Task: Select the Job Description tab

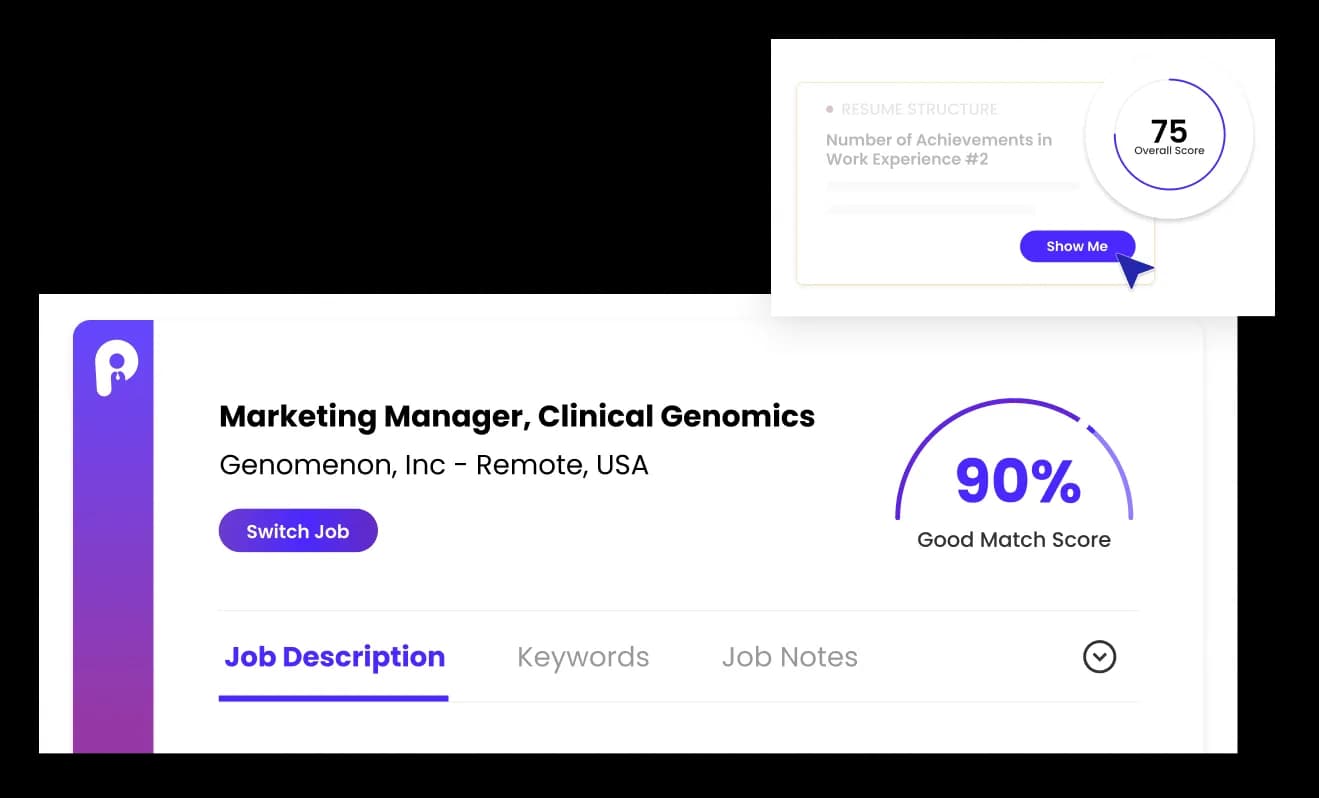Action: point(333,657)
